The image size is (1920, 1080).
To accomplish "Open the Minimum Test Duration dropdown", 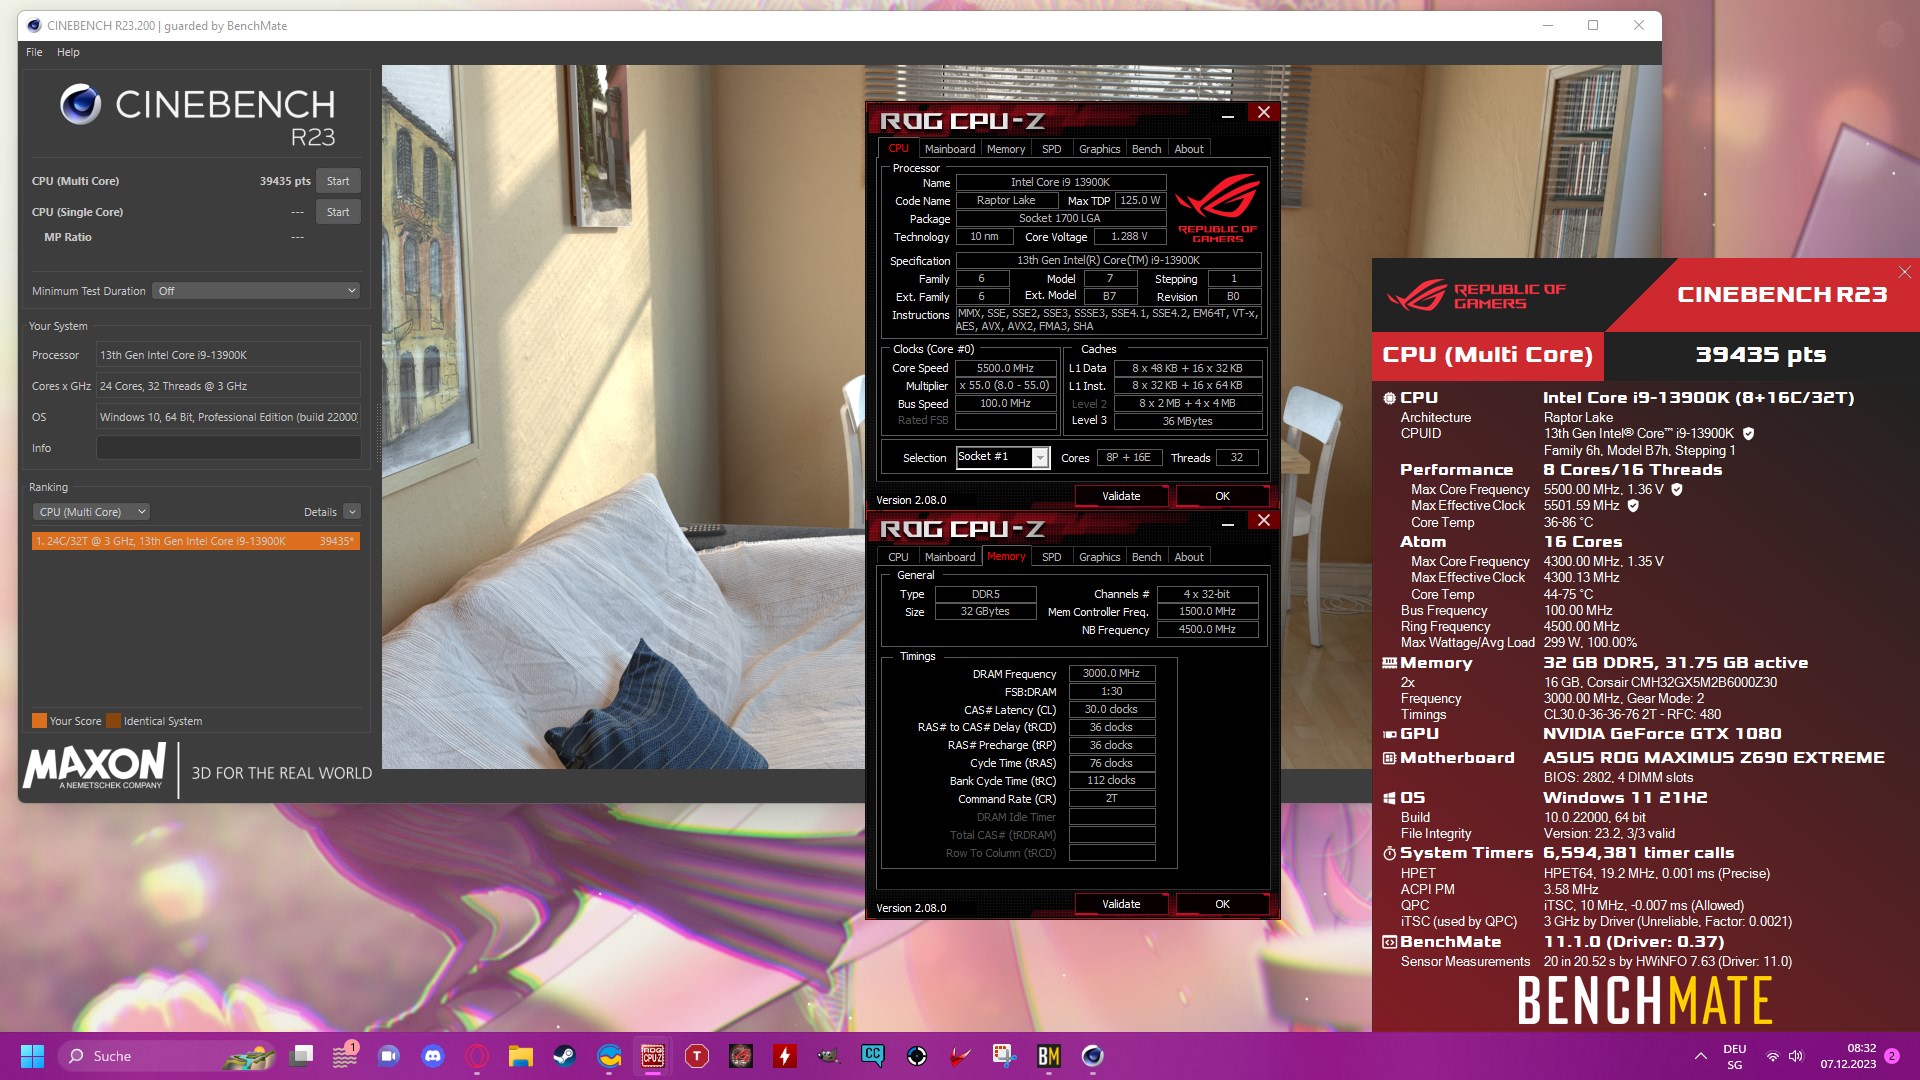I will click(256, 291).
